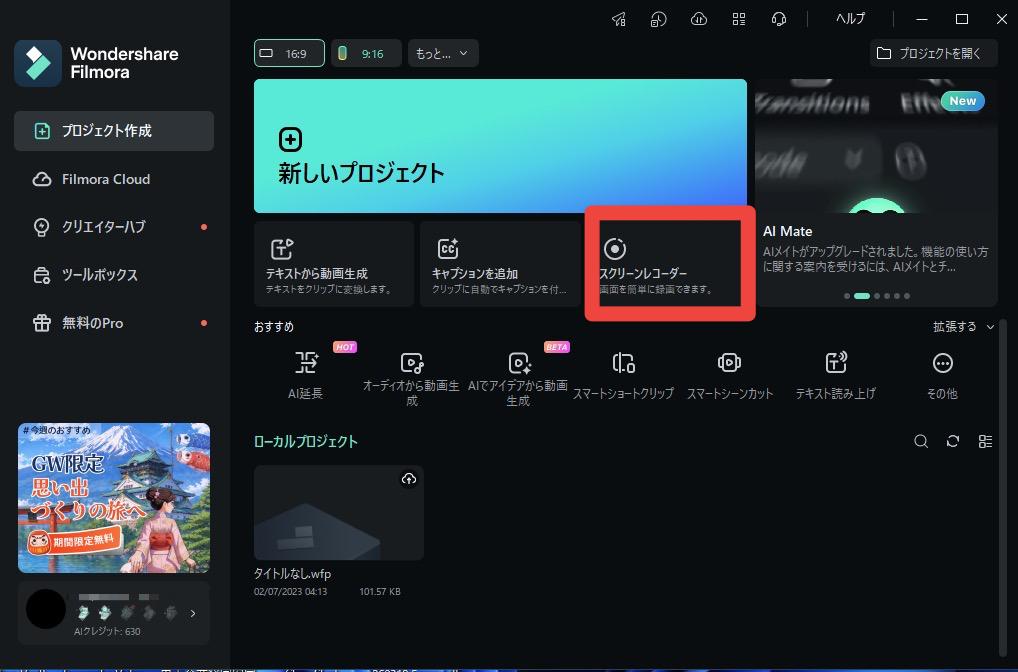
Task: Select the last AI Mate carousel dot
Action: pyautogui.click(x=907, y=296)
